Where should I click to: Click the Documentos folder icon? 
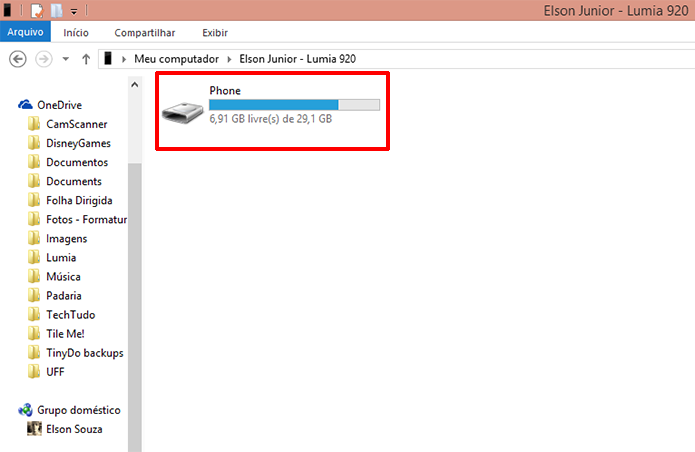[x=34, y=162]
